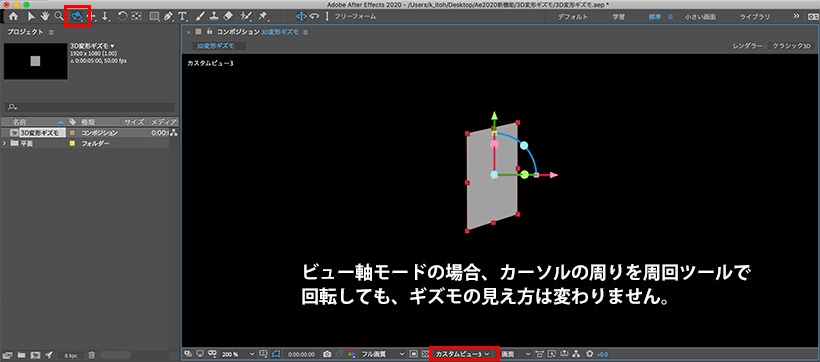Open the 標準 workspace menu icon
Image resolution: width=820 pixels, height=362 pixels.
click(670, 17)
